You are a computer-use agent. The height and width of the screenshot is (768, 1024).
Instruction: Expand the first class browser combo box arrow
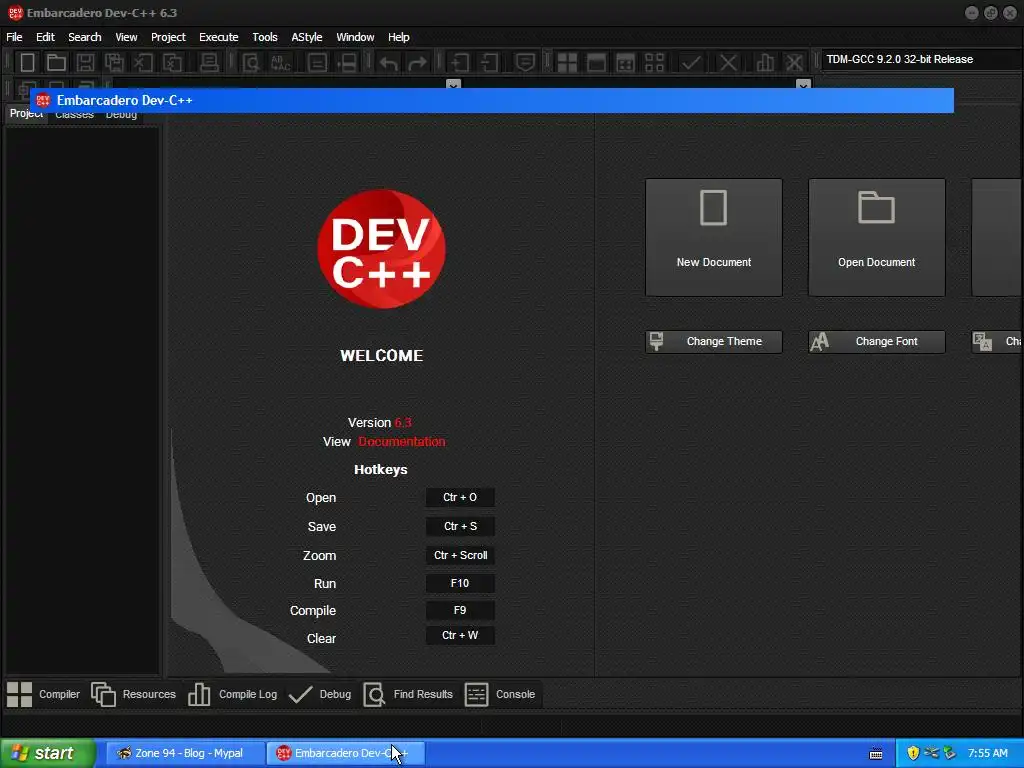(453, 84)
